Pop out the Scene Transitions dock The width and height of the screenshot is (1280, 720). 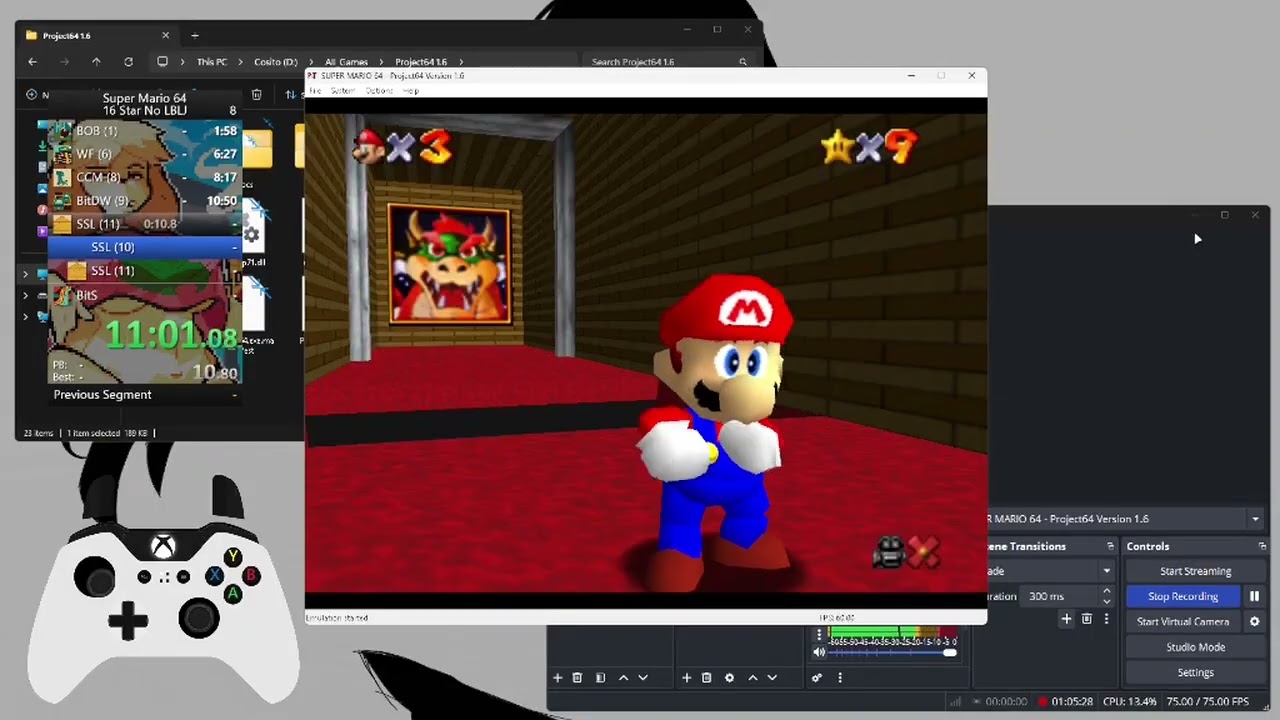pyautogui.click(x=1110, y=546)
